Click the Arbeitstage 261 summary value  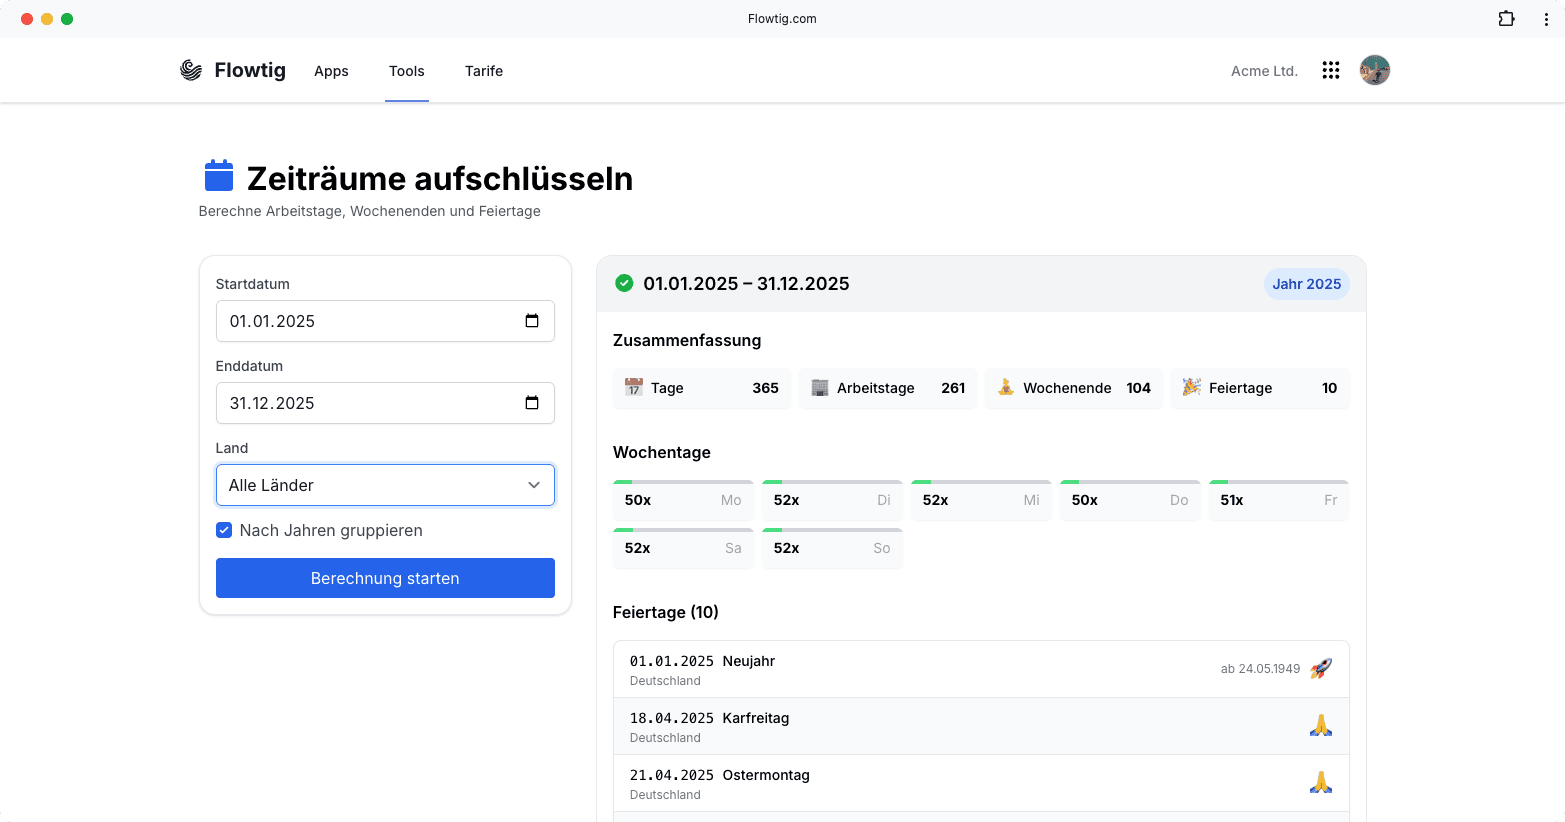[953, 388]
